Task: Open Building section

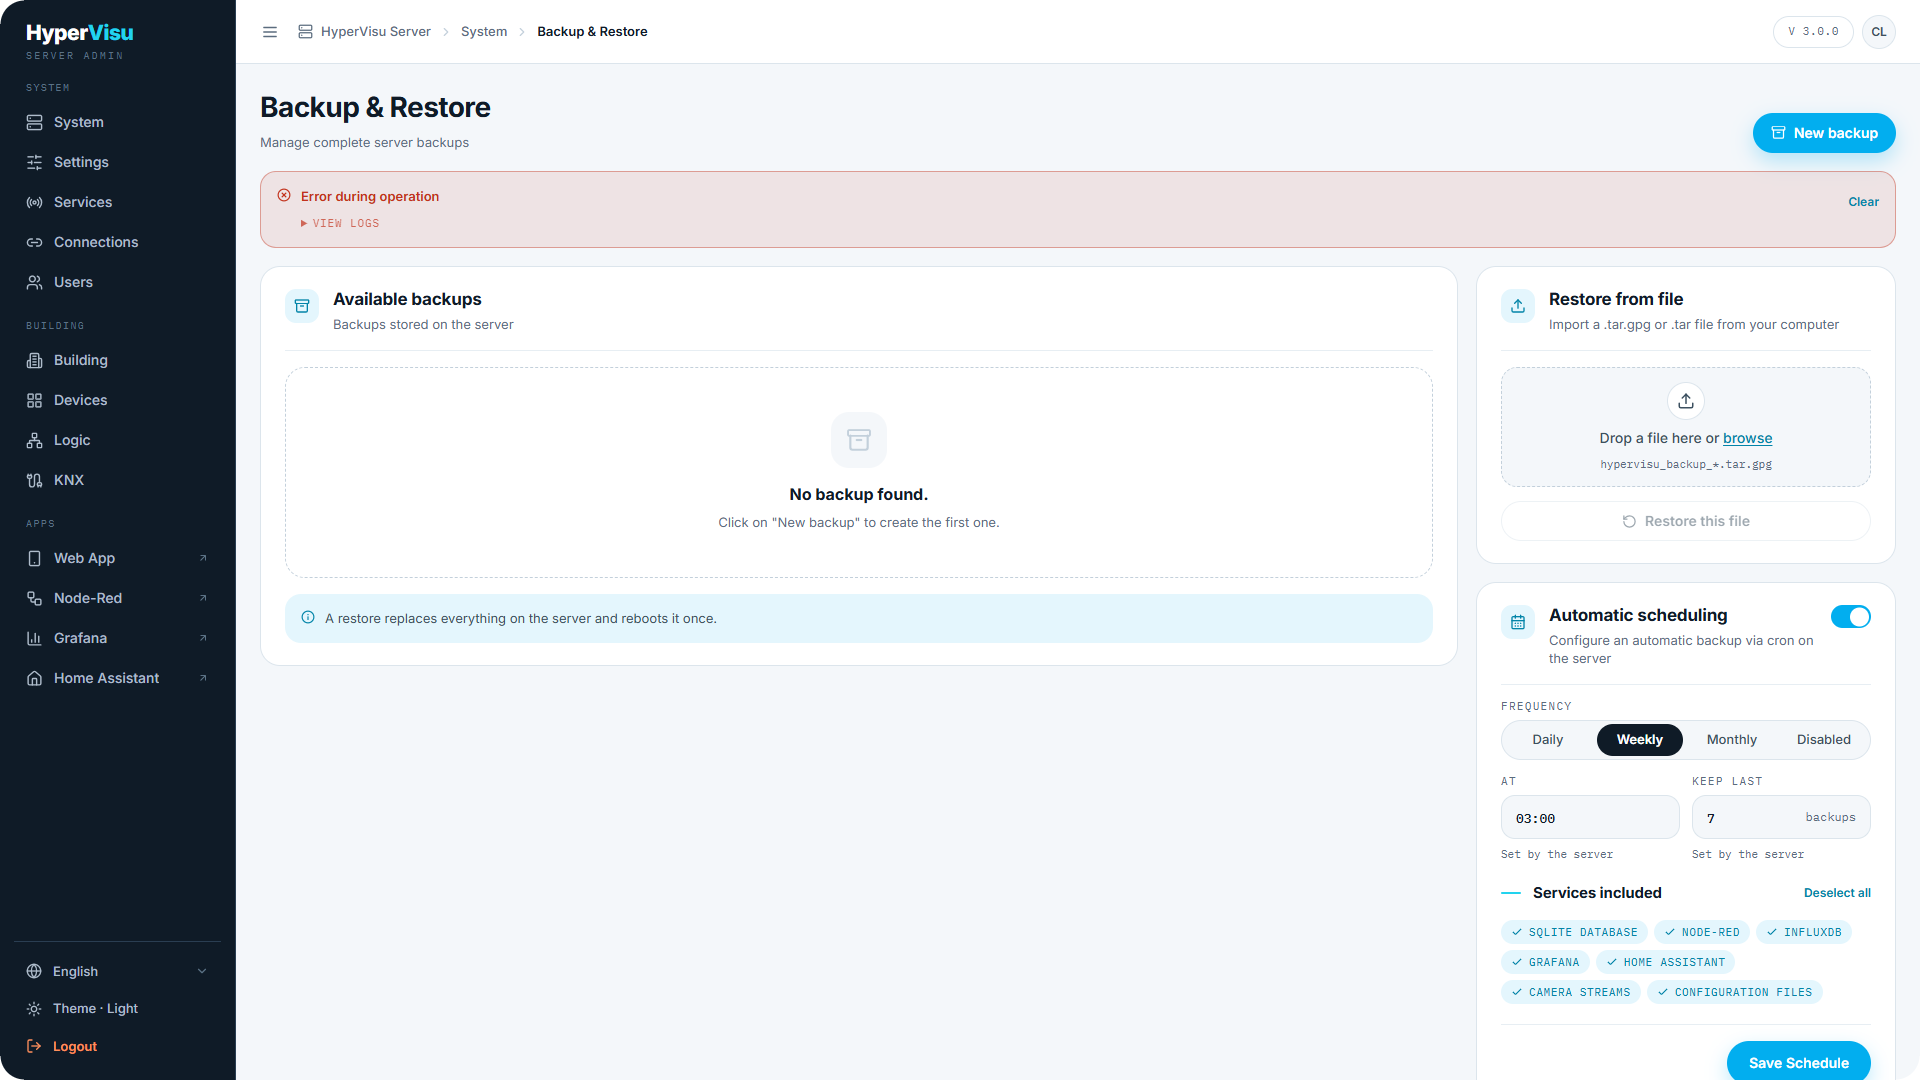Action: click(117, 360)
